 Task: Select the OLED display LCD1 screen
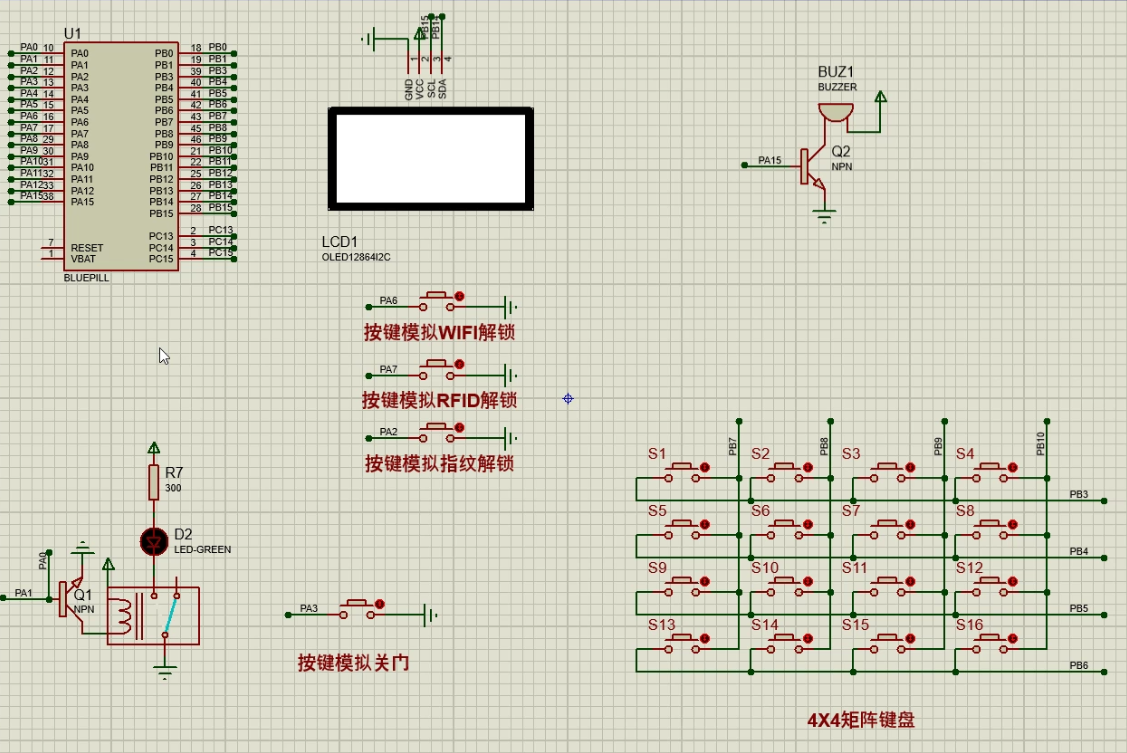(x=430, y=159)
